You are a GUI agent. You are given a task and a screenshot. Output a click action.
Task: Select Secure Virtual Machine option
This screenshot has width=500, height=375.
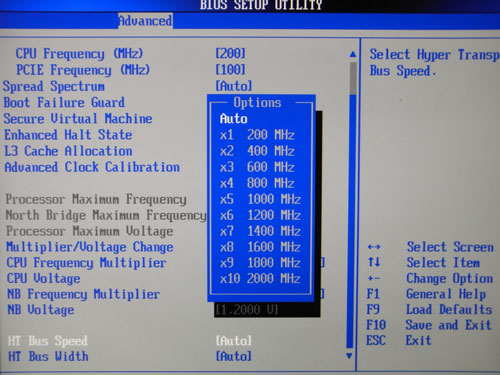[x=78, y=119]
